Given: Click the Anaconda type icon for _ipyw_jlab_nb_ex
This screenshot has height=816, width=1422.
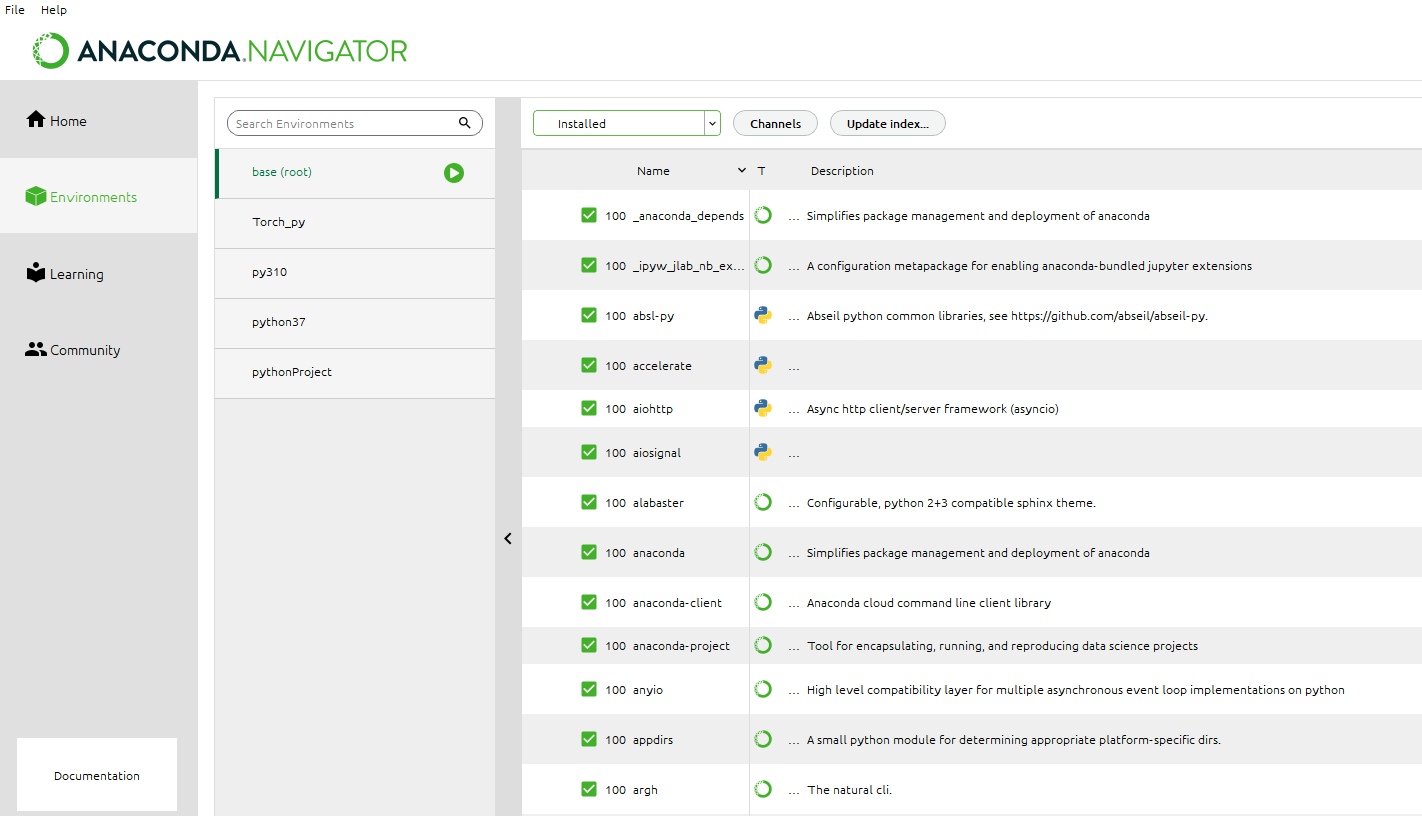Looking at the screenshot, I should pos(763,265).
